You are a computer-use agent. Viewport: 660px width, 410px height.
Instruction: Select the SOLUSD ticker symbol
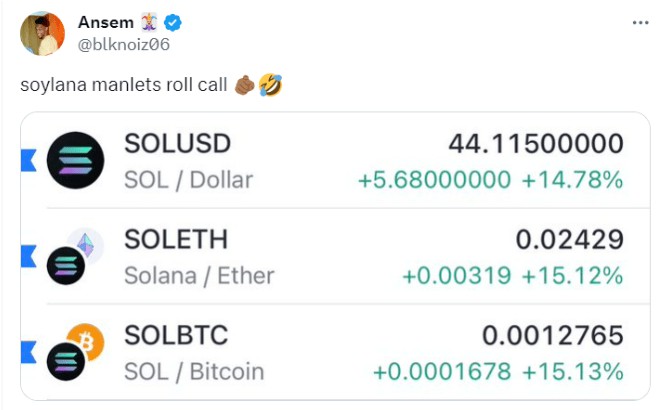click(x=178, y=144)
